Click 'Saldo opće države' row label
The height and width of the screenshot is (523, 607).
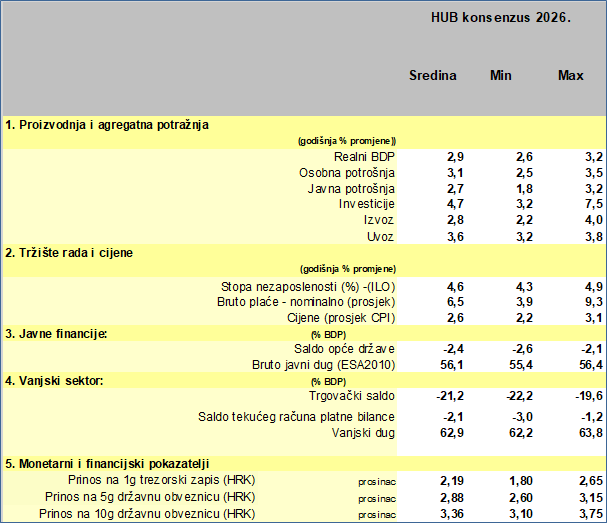[x=344, y=349]
